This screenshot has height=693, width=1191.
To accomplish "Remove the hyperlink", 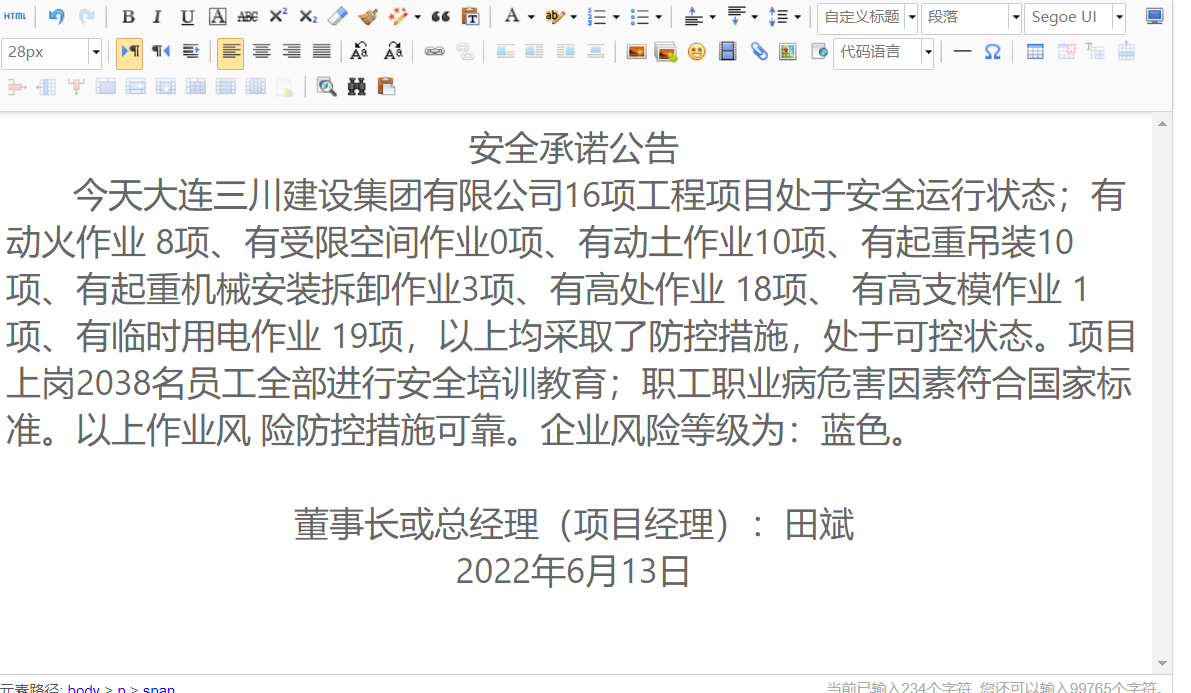I will 465,51.
